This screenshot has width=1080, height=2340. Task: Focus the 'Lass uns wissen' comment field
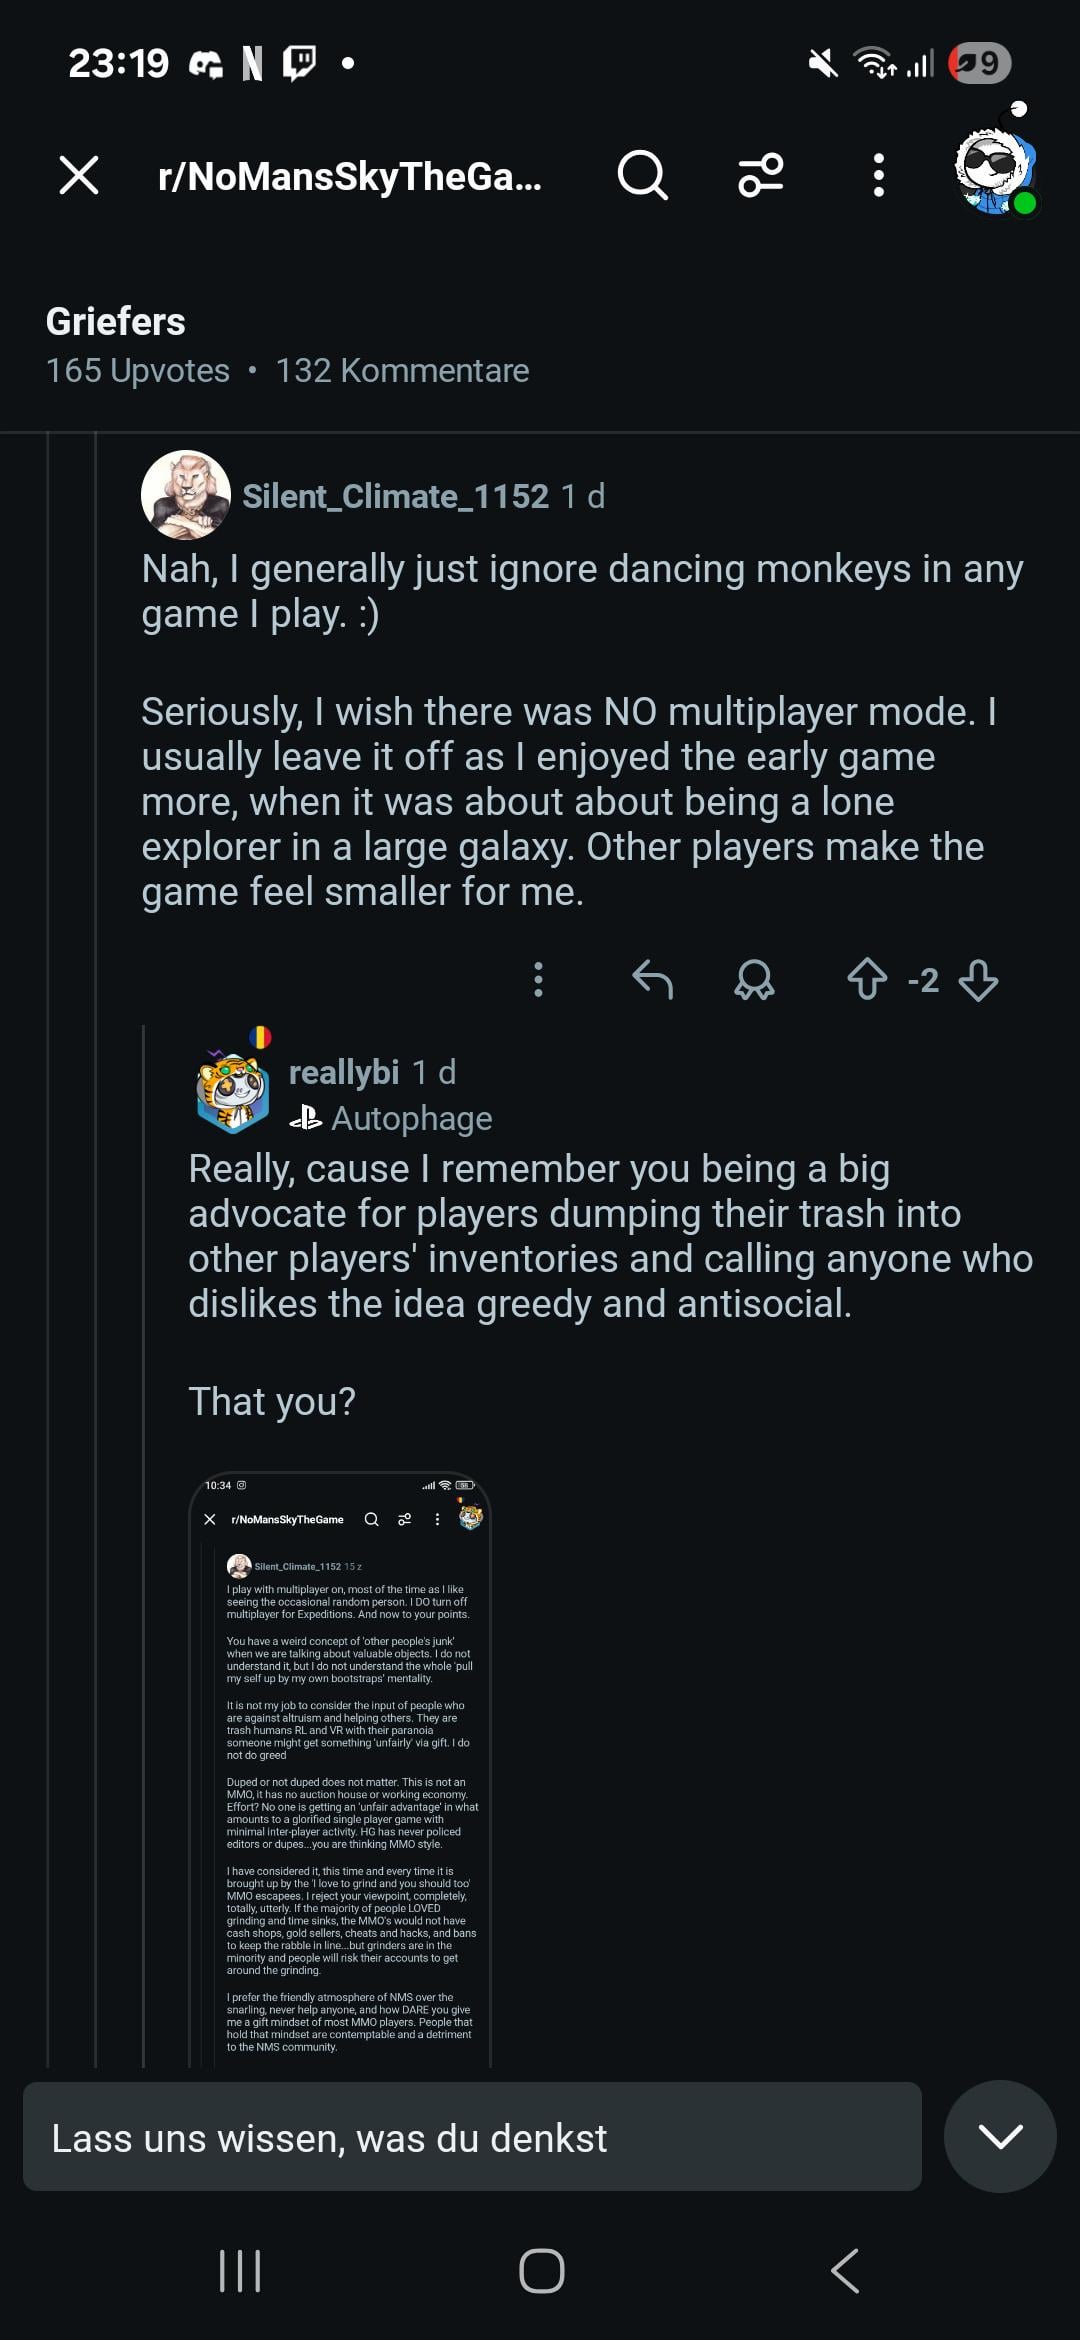(472, 2137)
